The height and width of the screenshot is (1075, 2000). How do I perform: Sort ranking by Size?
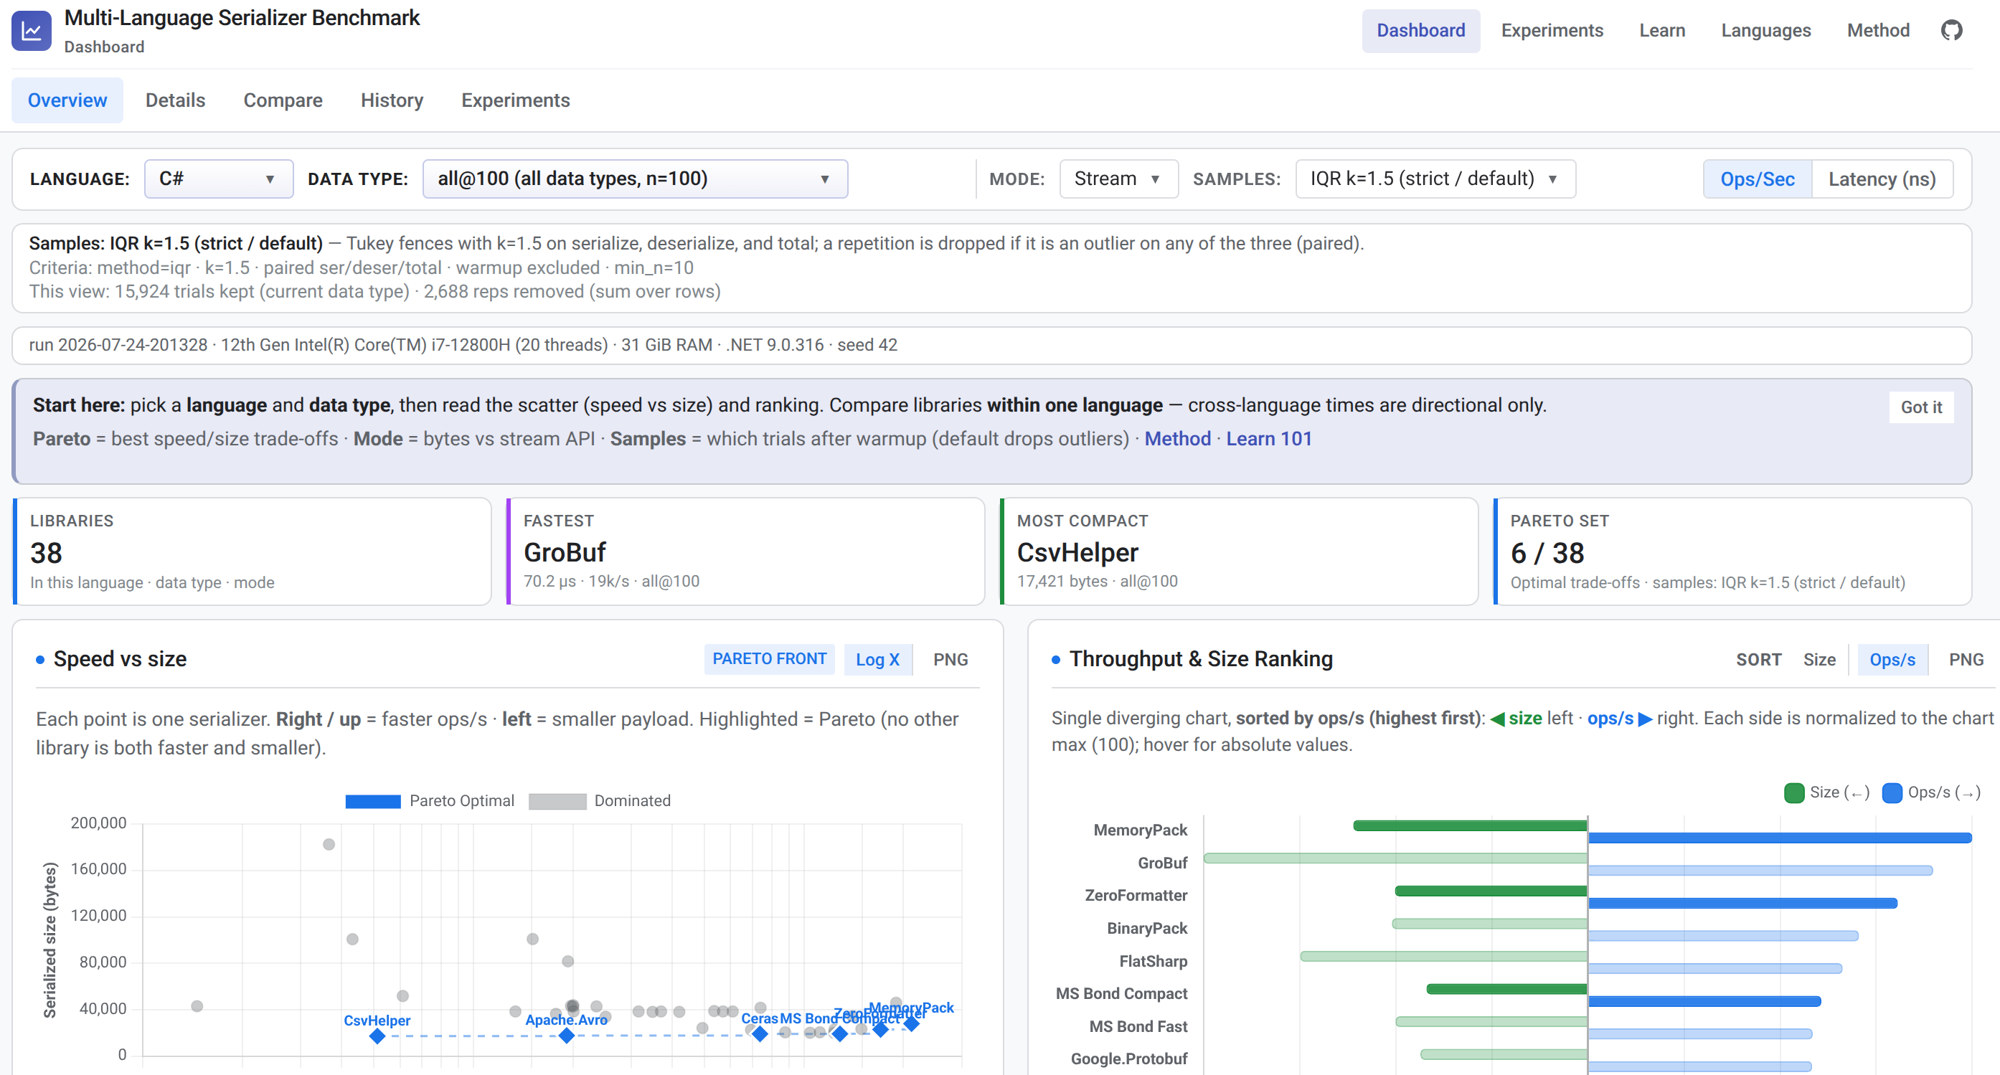click(1819, 660)
